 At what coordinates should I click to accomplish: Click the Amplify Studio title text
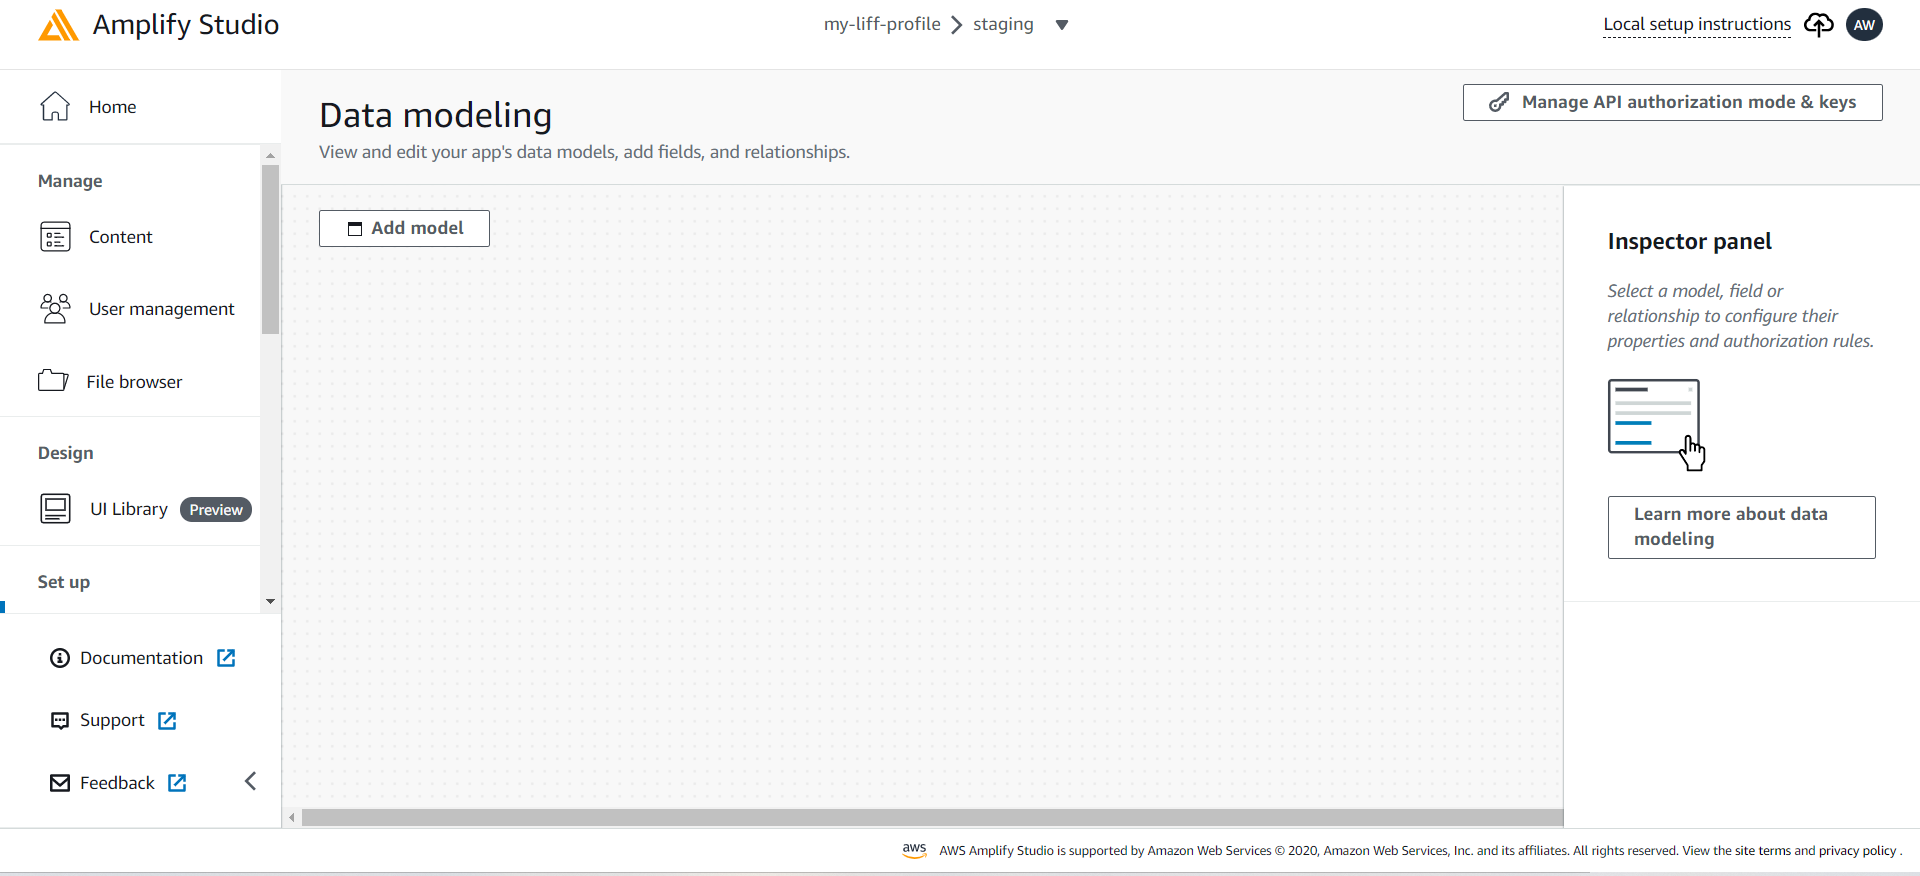coord(186,25)
